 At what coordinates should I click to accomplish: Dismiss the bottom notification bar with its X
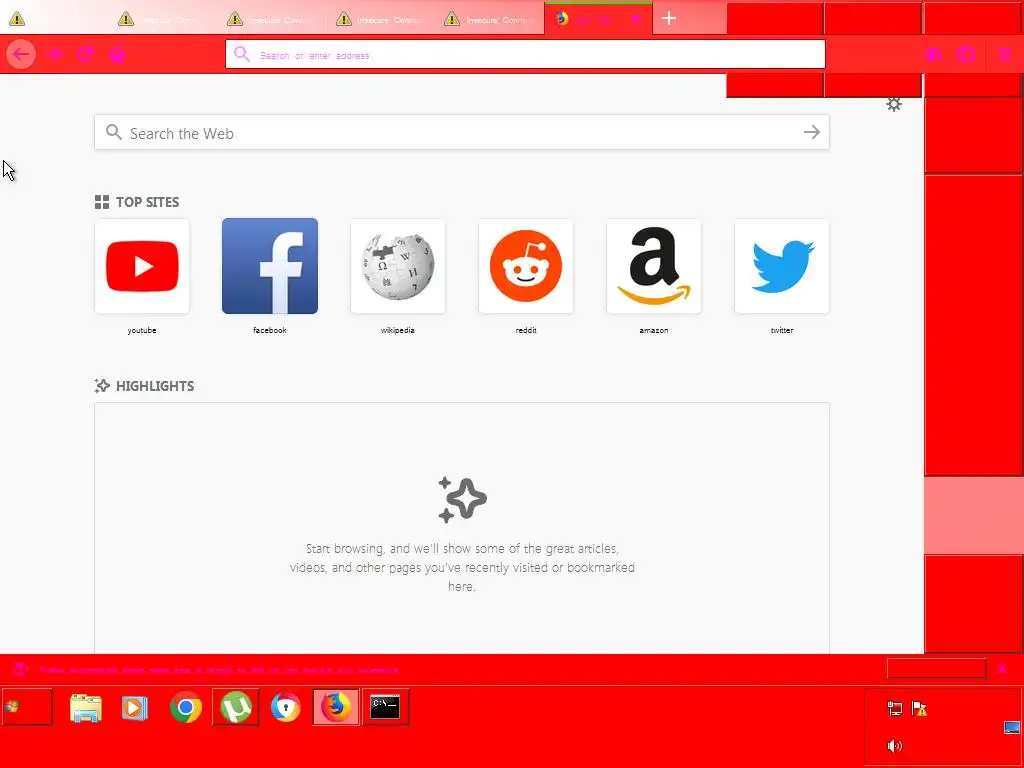coord(1002,669)
